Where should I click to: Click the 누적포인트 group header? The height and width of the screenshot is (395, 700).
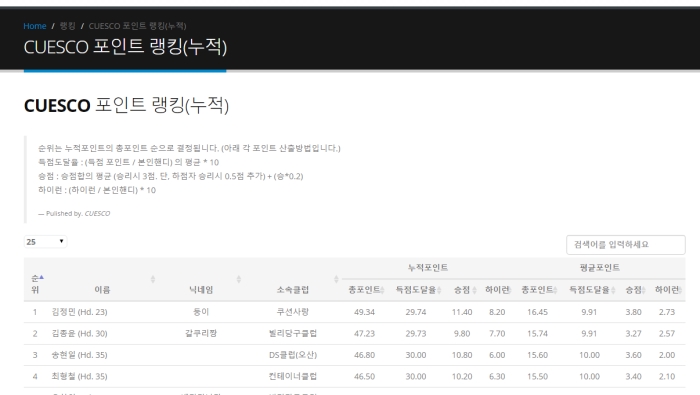[x=428, y=268]
